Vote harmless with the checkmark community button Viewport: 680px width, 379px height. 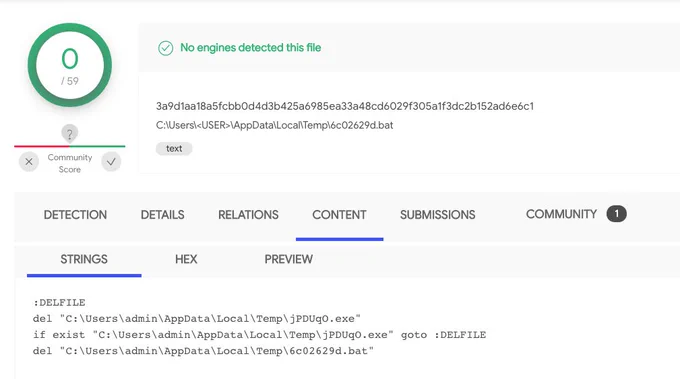click(x=111, y=162)
